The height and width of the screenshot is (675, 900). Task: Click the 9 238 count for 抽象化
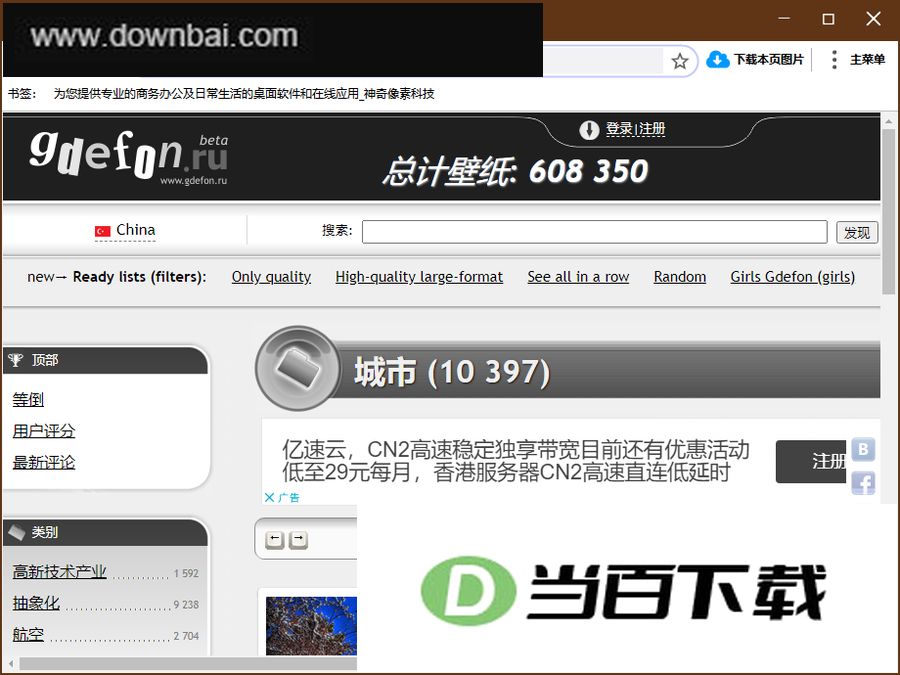click(x=186, y=604)
